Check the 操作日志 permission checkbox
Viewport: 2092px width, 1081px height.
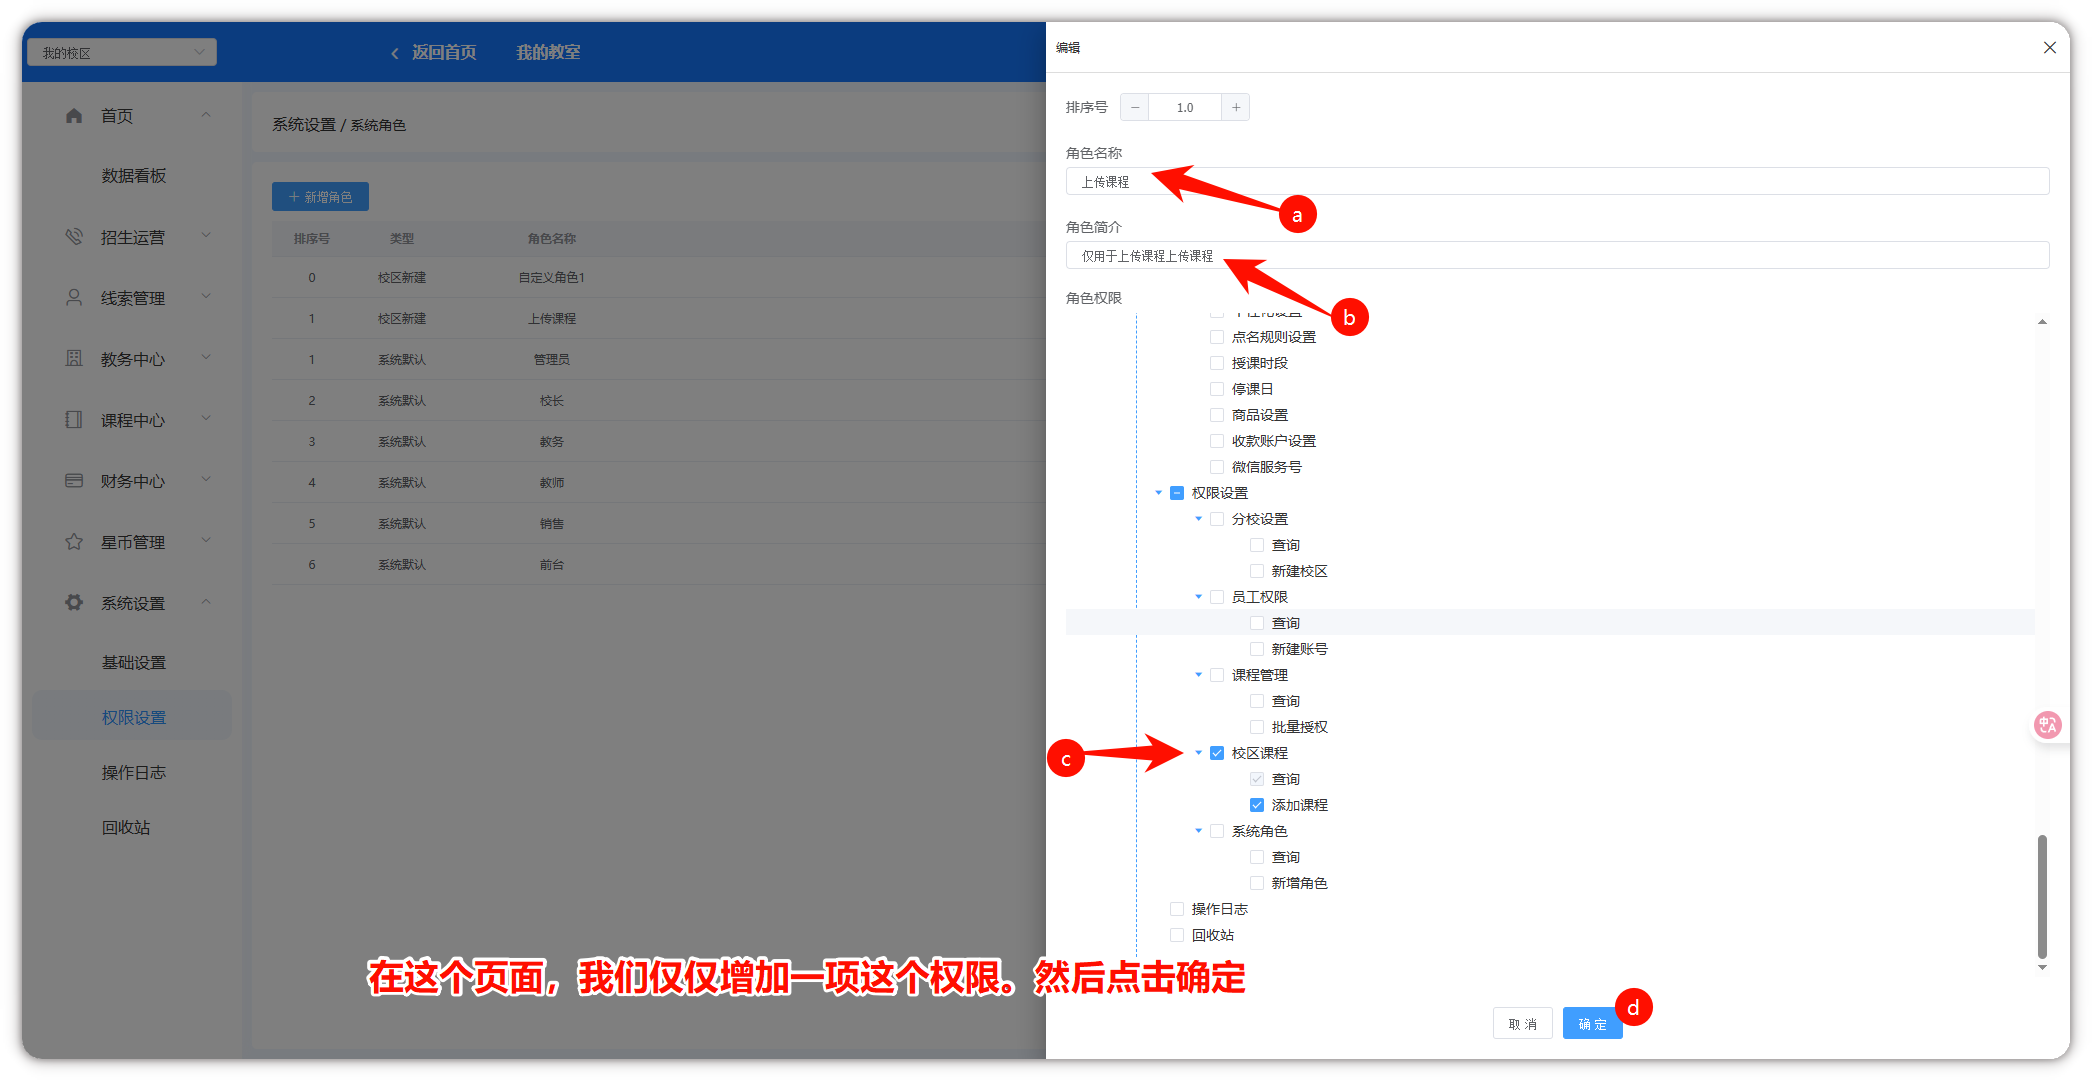tap(1177, 909)
